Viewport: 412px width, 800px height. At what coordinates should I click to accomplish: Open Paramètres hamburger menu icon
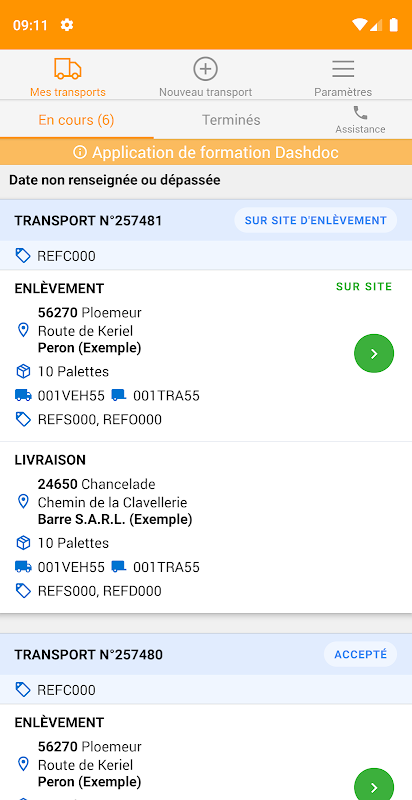coord(343,69)
